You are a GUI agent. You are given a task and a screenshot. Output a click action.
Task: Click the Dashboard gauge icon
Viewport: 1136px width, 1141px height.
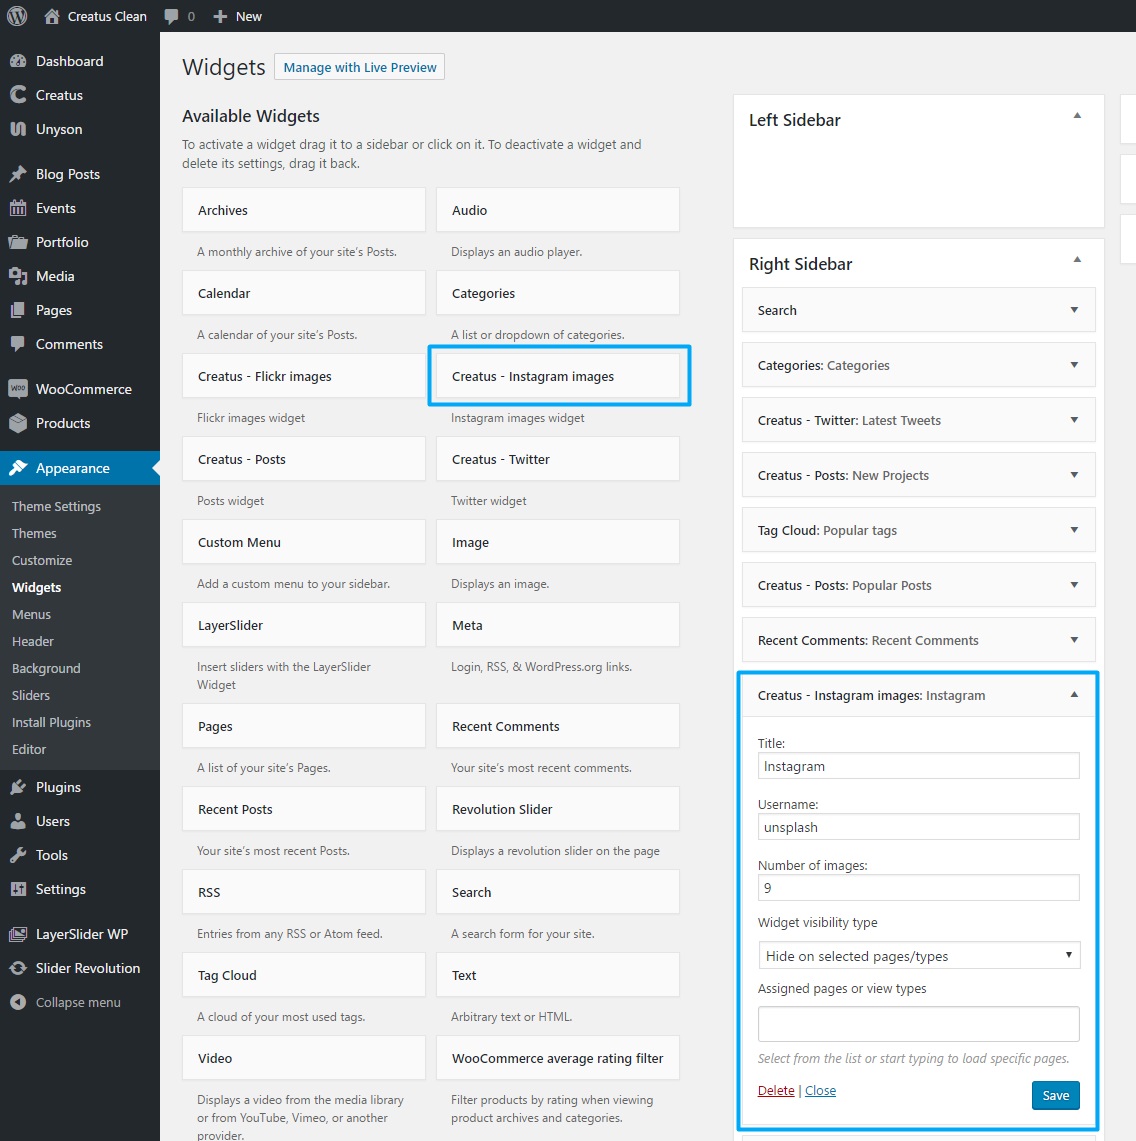pos(18,61)
